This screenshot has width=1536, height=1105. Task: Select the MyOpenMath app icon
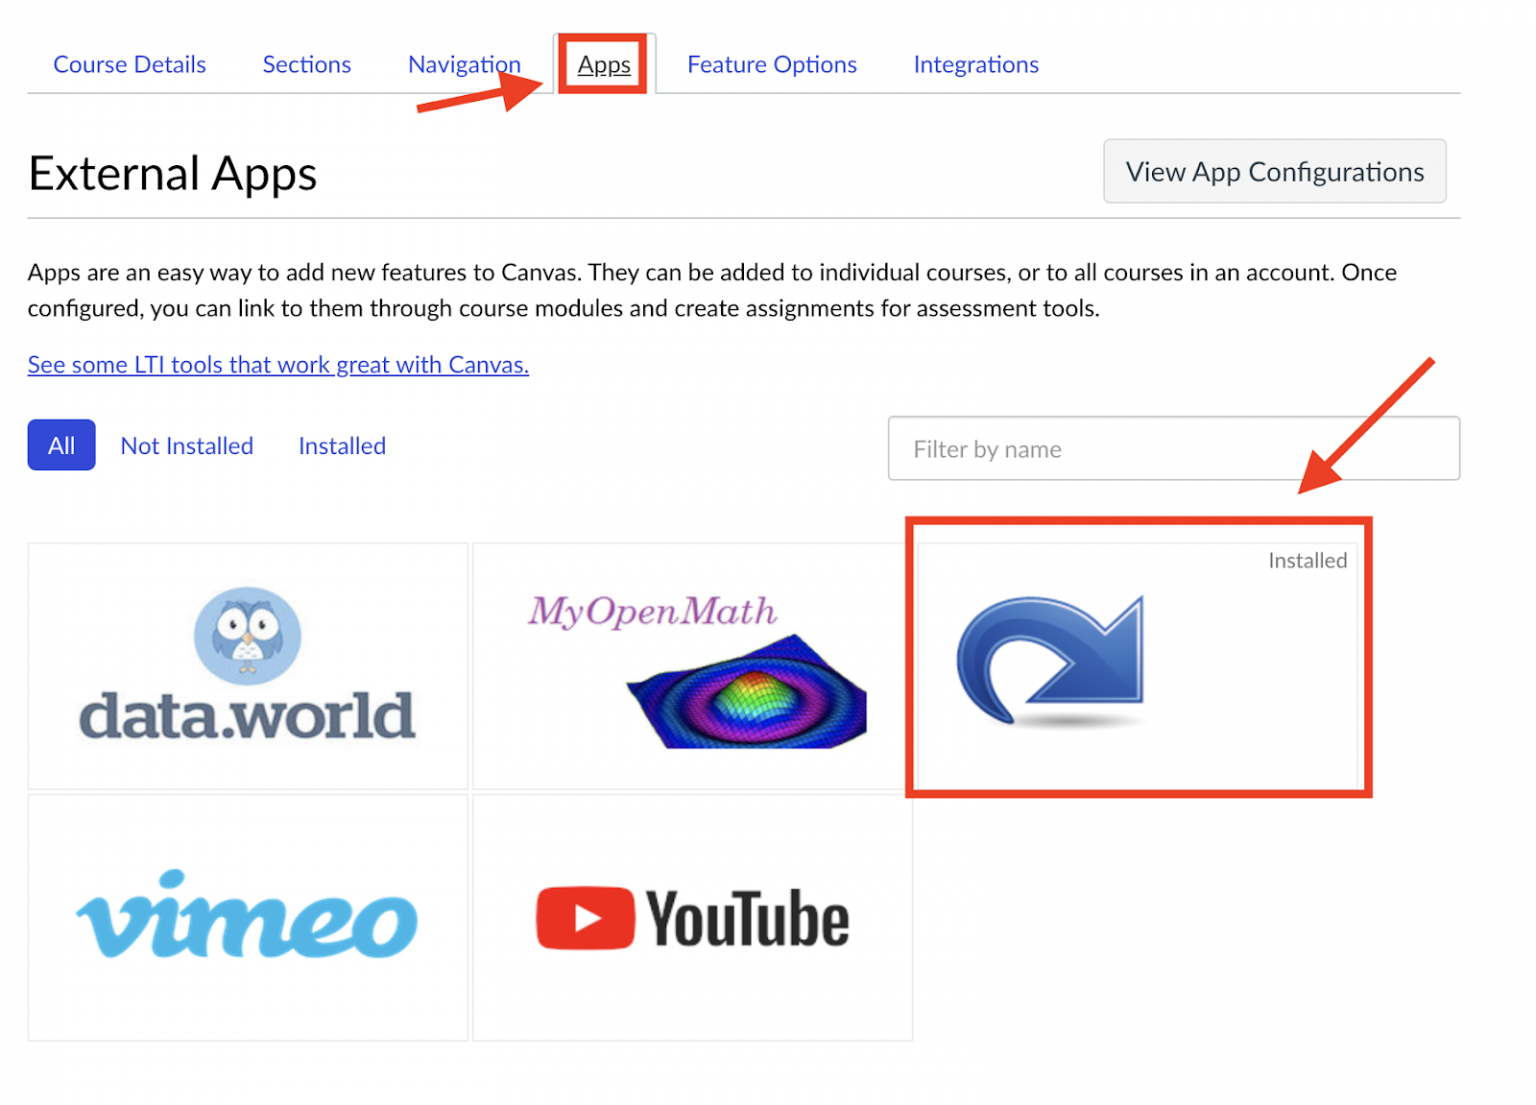(692, 665)
